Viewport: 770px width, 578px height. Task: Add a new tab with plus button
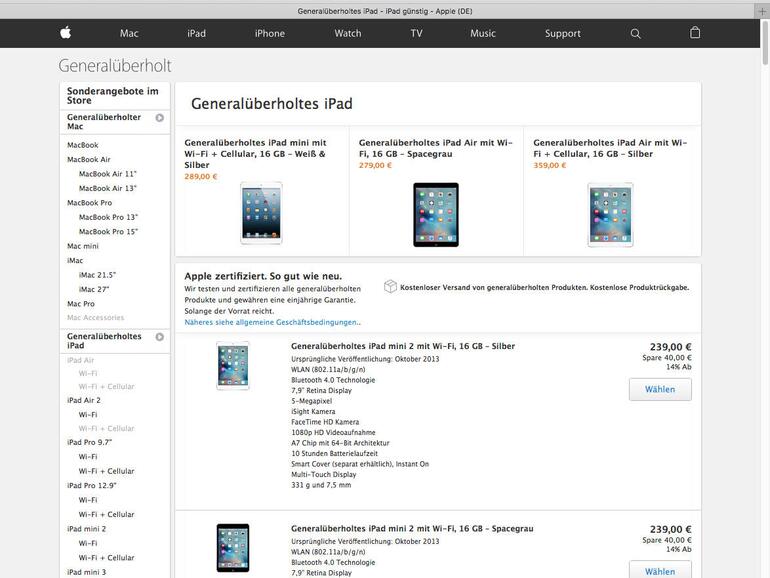pyautogui.click(x=762, y=11)
